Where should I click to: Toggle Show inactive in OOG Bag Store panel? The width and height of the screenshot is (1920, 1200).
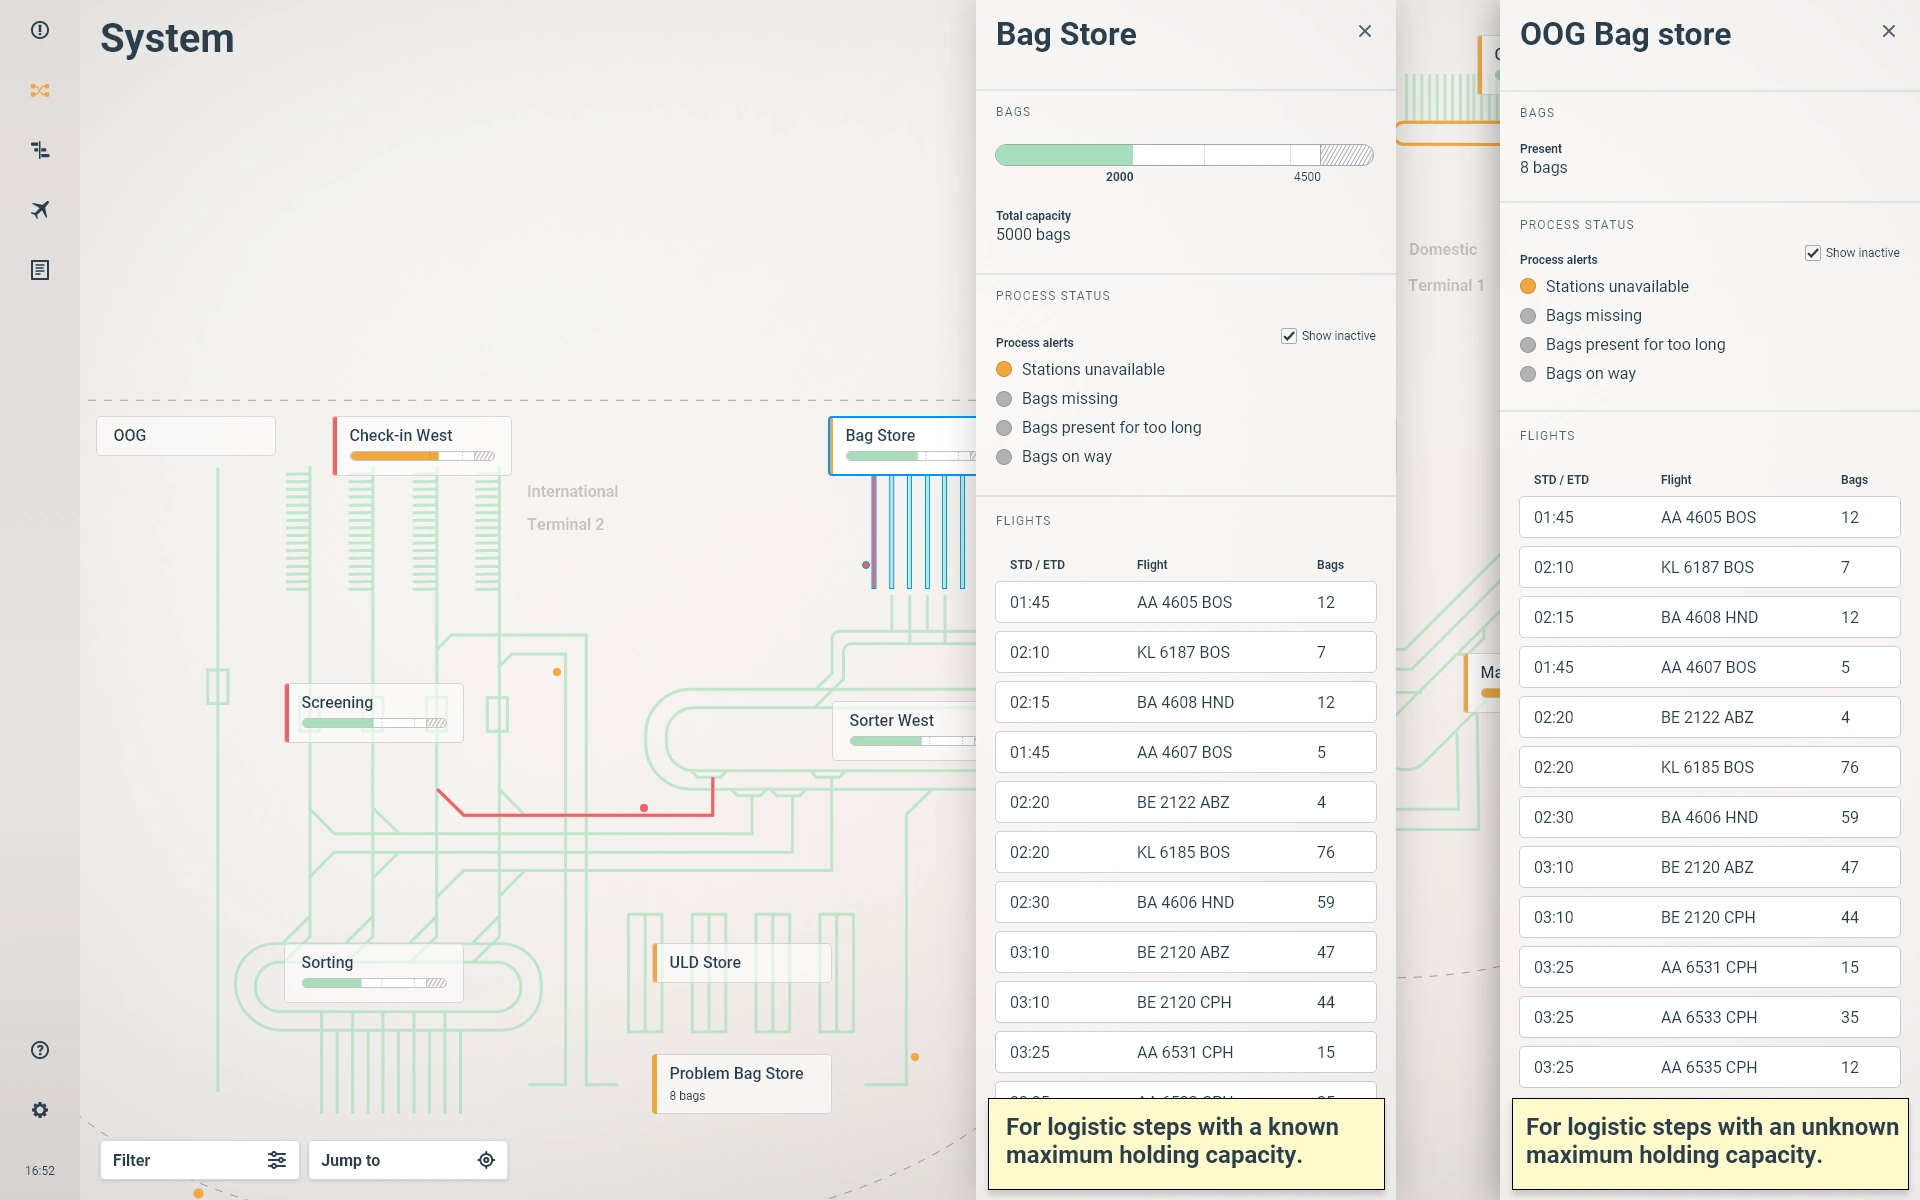click(1812, 252)
